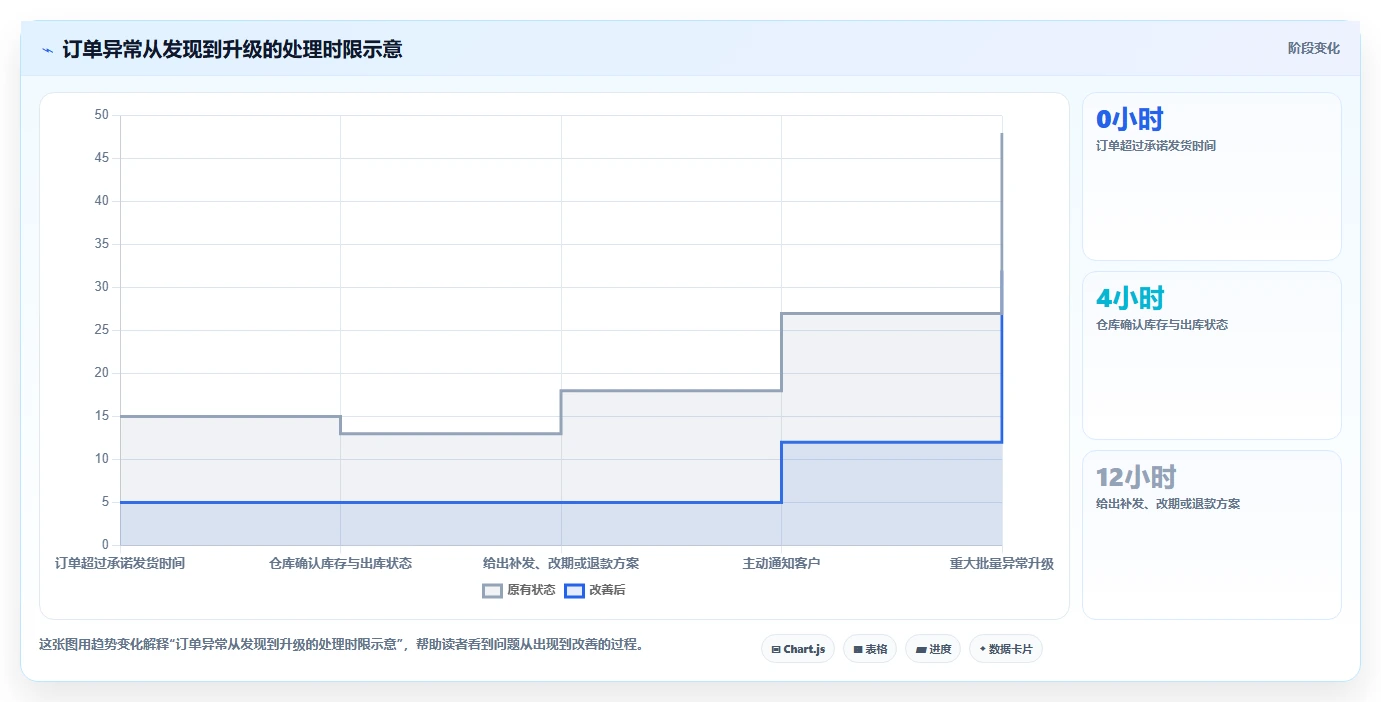Viewport: 1381px width, 702px height.
Task: Click the description text below the chart
Action: point(341,645)
